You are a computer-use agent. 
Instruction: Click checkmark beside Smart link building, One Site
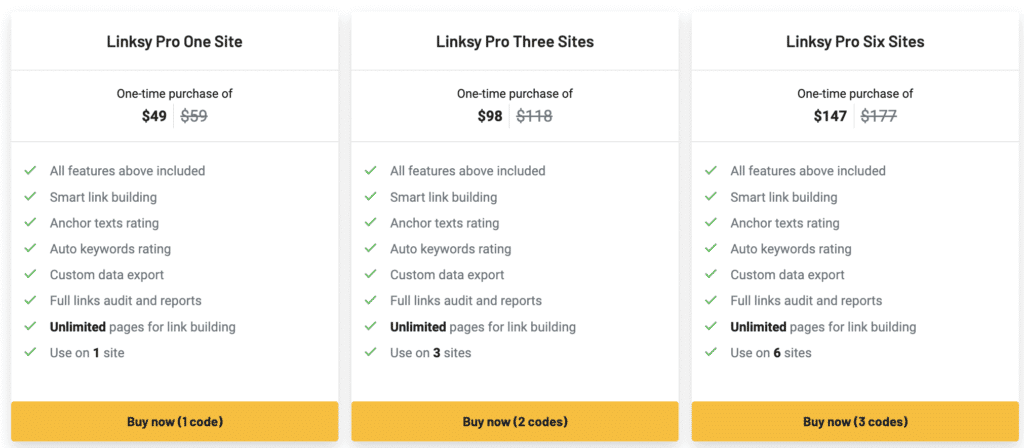coord(31,197)
